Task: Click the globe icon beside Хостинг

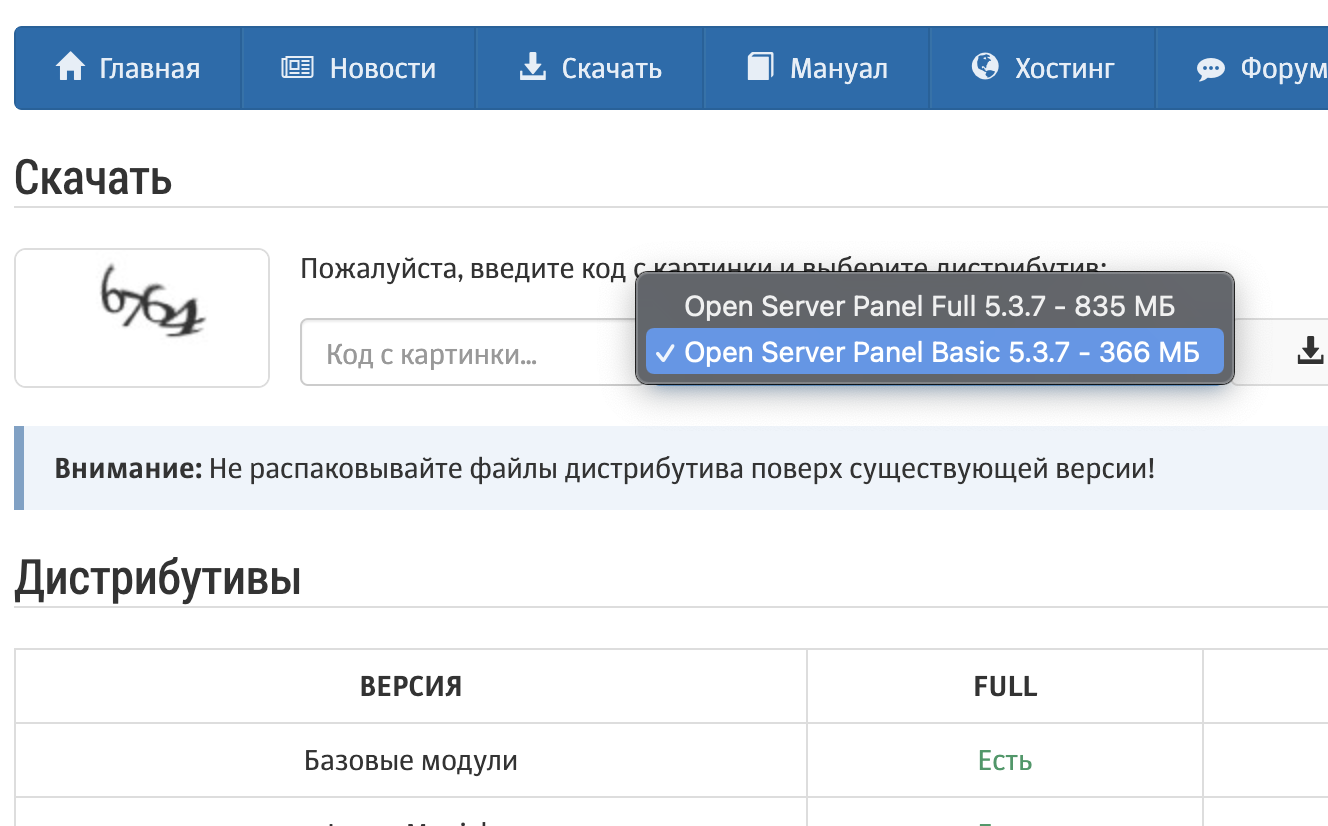Action: click(x=985, y=67)
